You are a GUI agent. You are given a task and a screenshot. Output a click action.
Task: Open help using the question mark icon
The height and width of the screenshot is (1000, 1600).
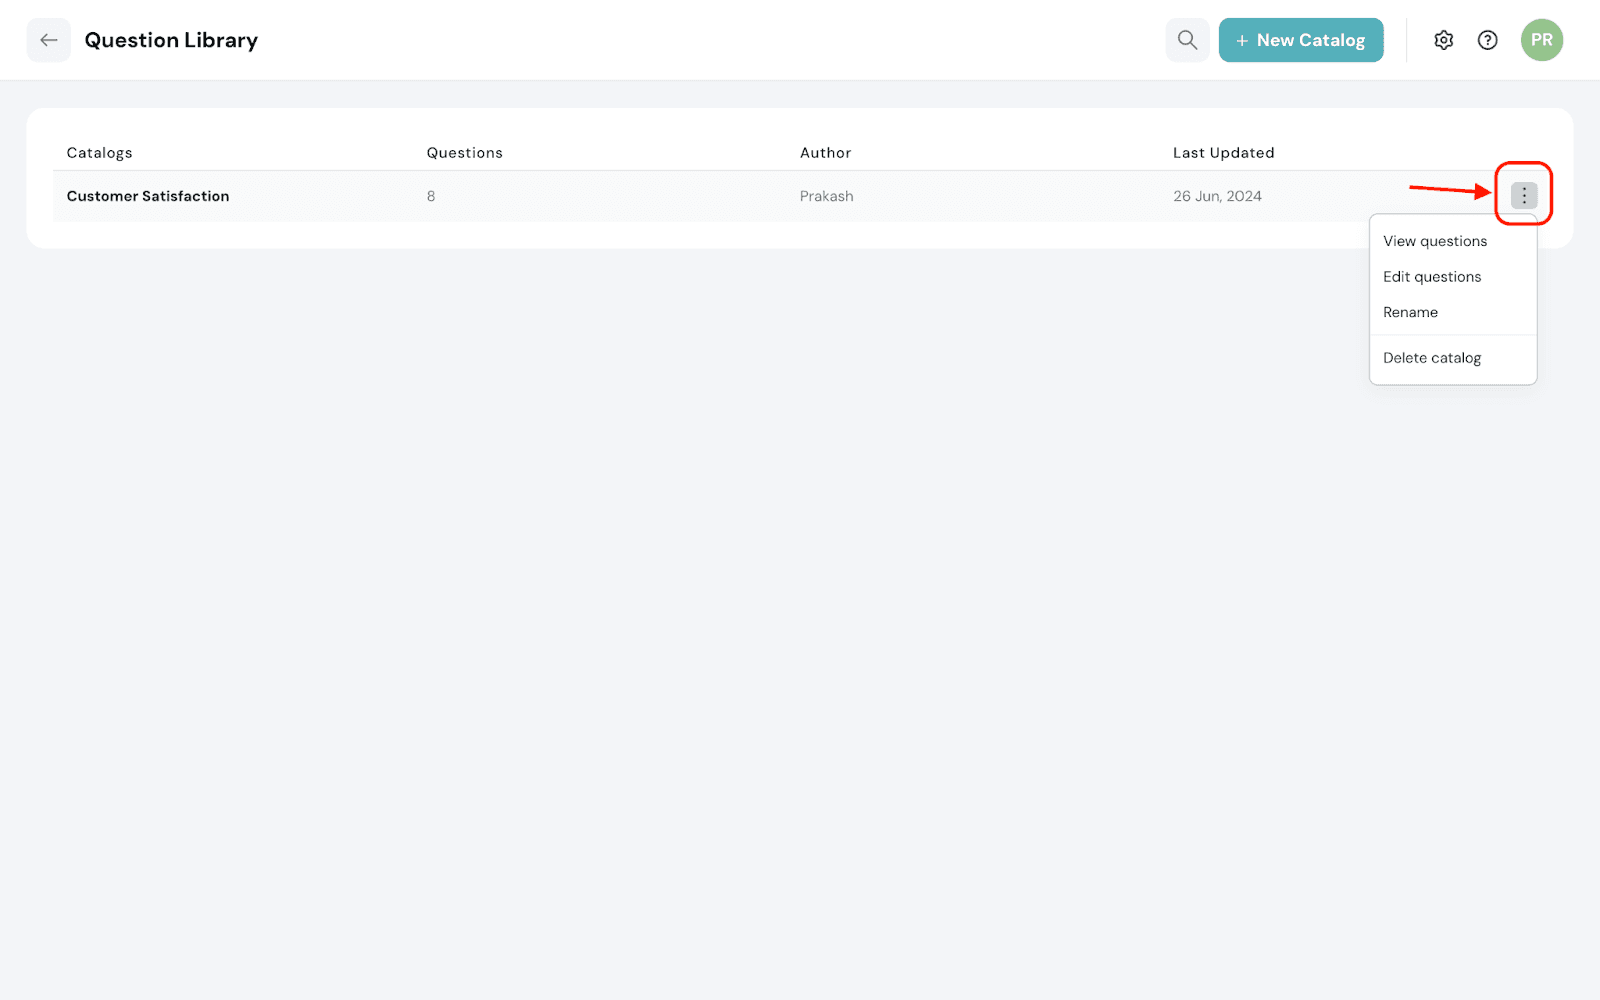tap(1487, 40)
